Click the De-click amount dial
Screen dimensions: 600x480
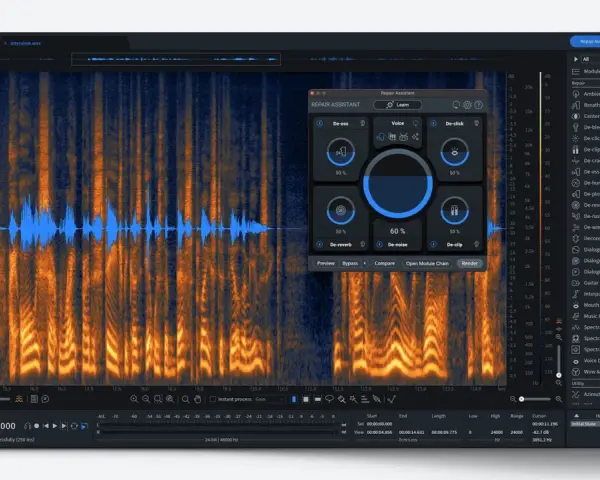coord(455,152)
